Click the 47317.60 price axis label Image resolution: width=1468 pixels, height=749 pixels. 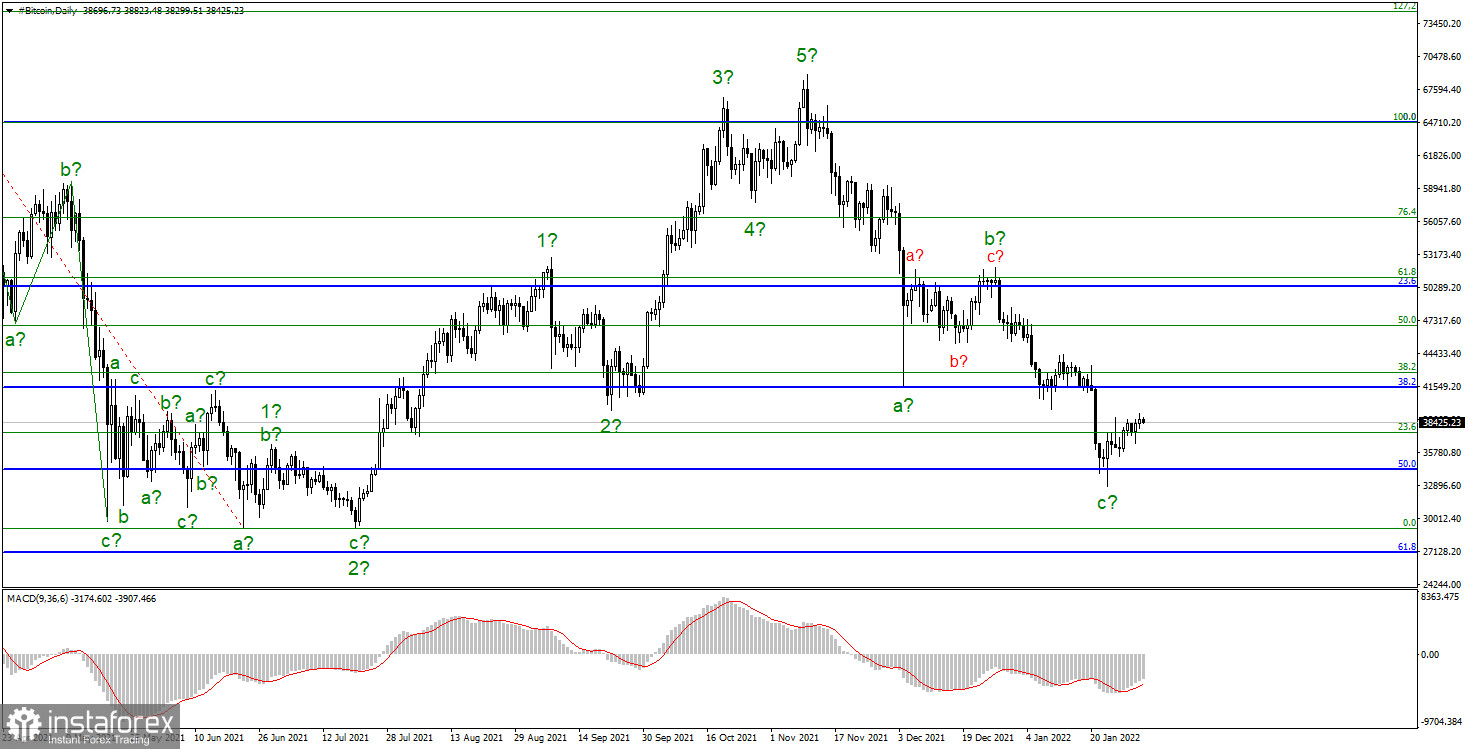(x=1442, y=321)
